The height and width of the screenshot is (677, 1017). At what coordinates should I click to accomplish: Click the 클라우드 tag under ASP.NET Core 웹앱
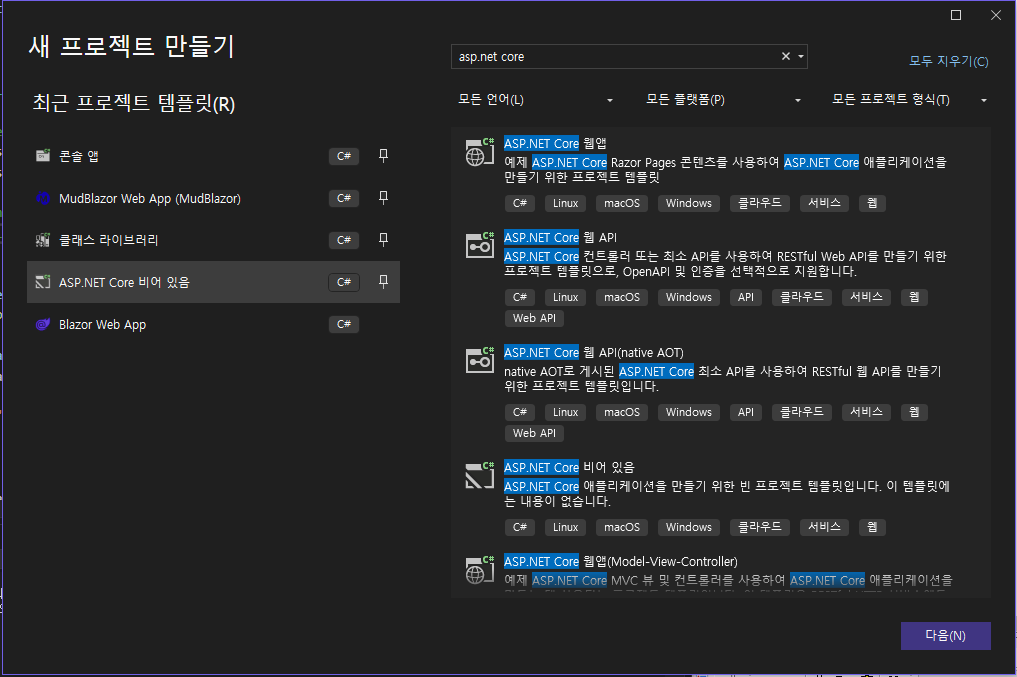[760, 203]
